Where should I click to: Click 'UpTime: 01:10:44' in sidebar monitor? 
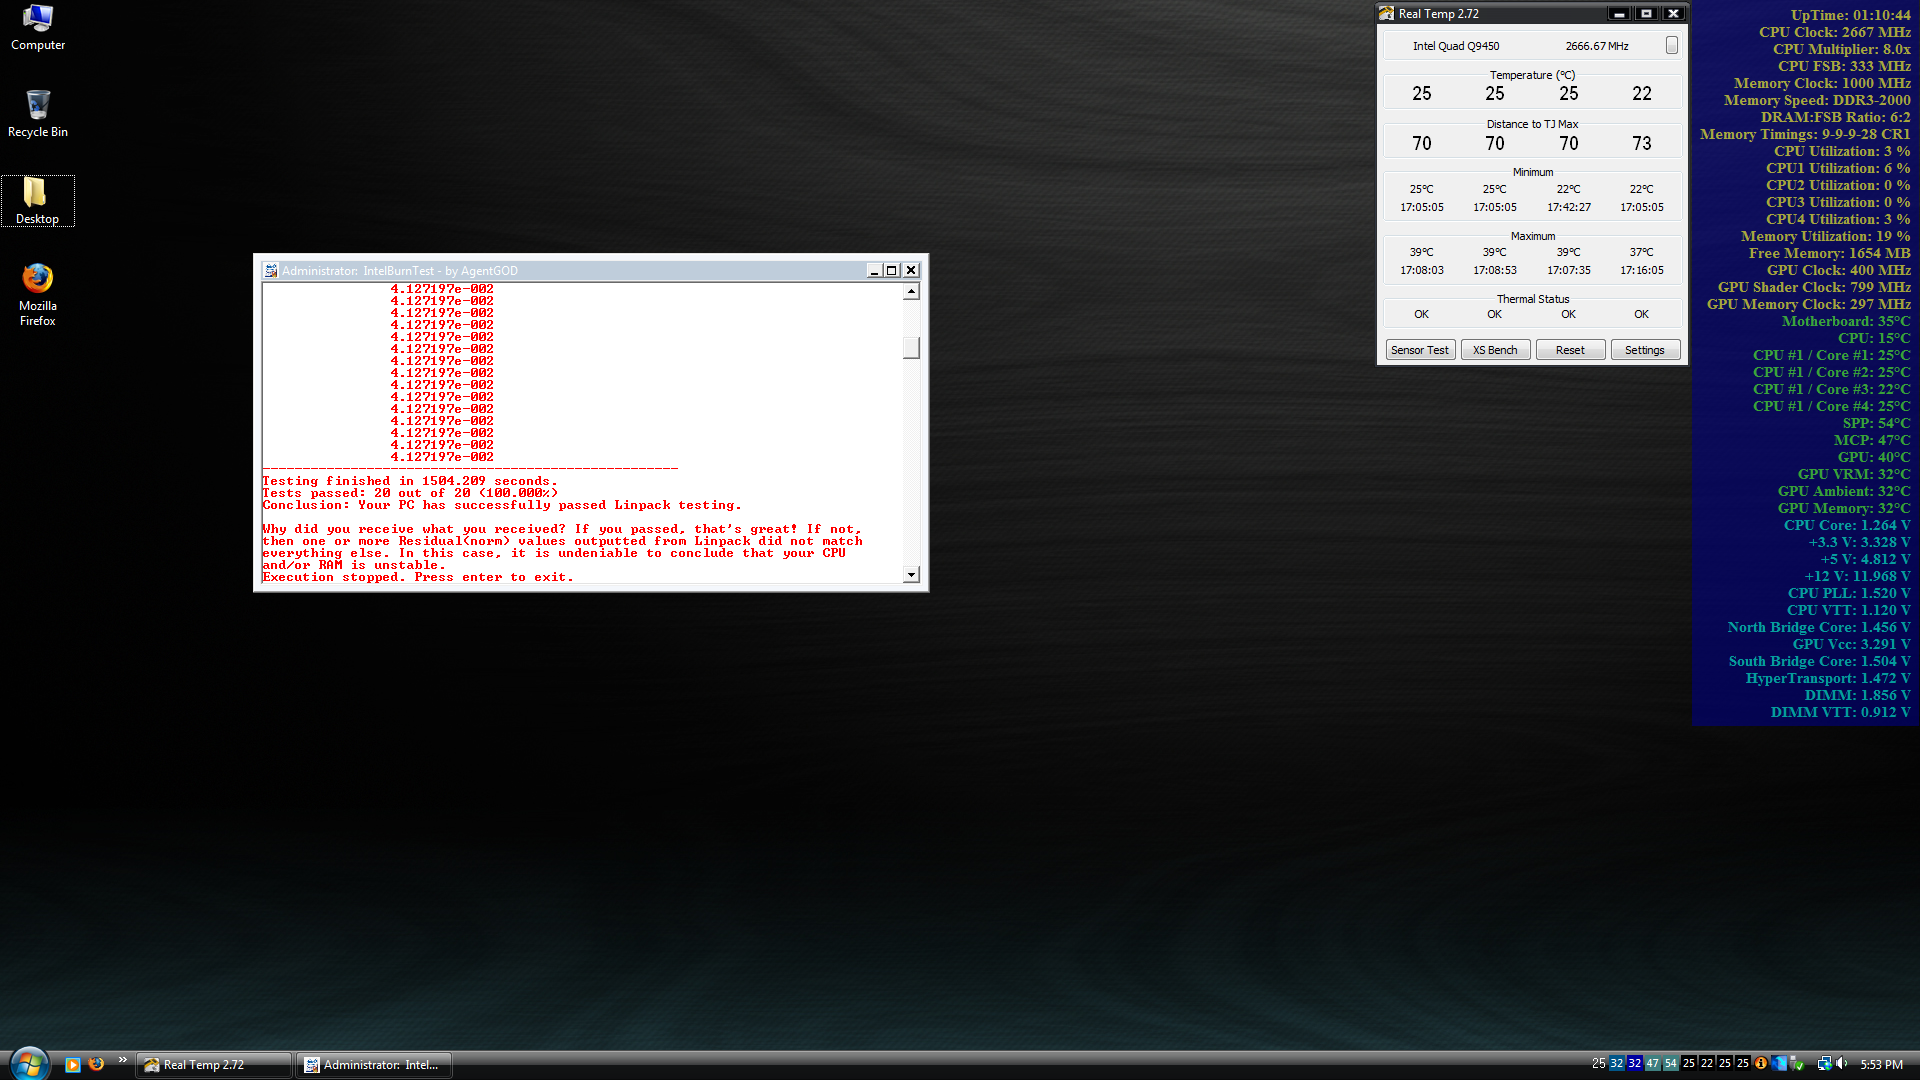click(1850, 15)
